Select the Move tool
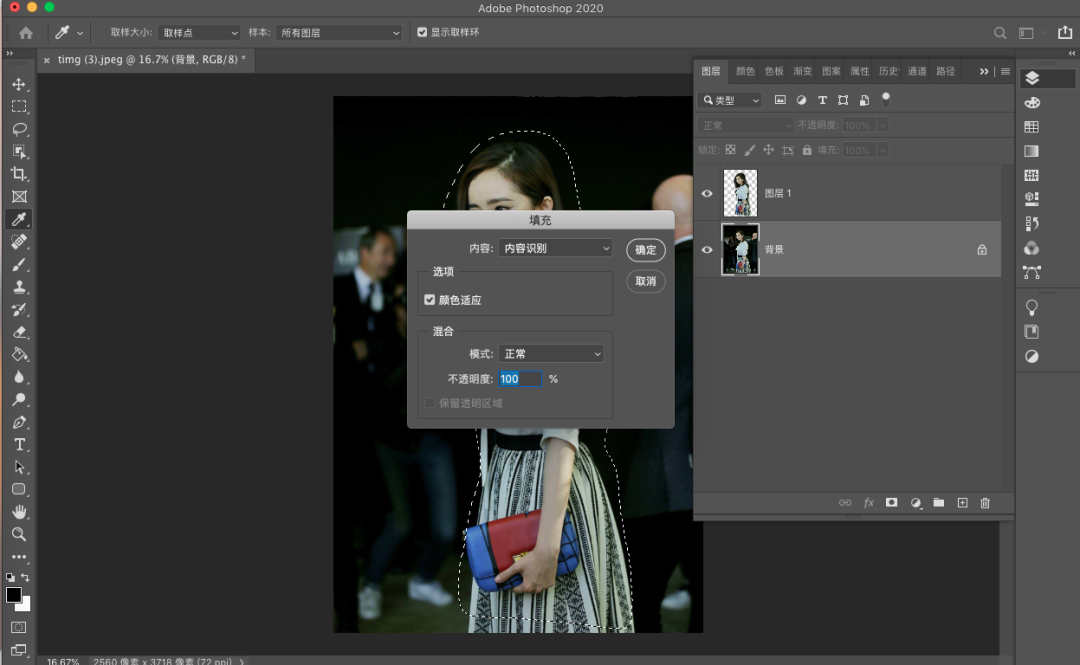Screen dimensions: 1080x665 (19, 84)
